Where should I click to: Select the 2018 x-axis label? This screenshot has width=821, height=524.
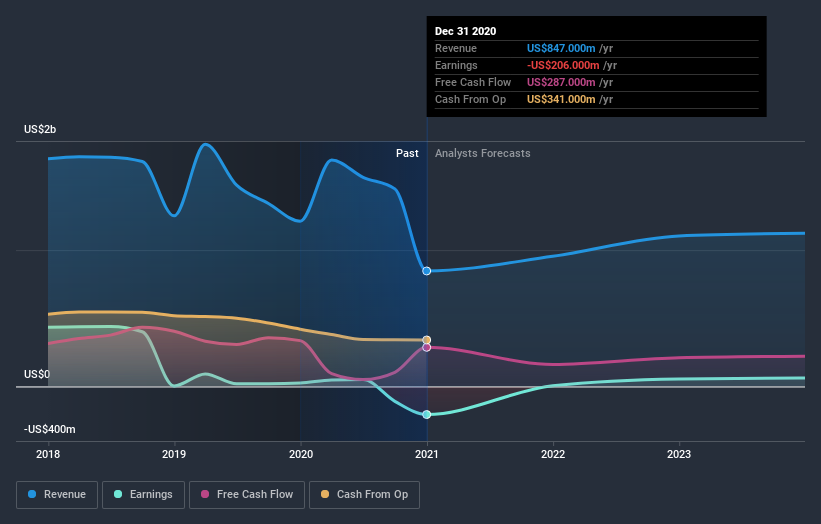pyautogui.click(x=48, y=454)
